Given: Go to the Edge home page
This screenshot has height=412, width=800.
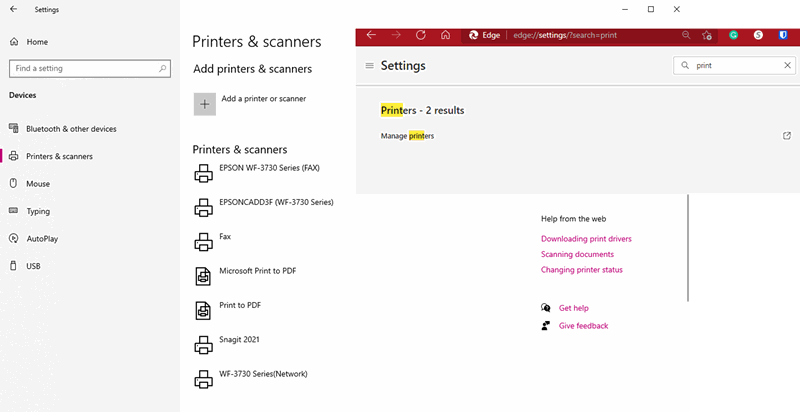Looking at the screenshot, I should 446,35.
